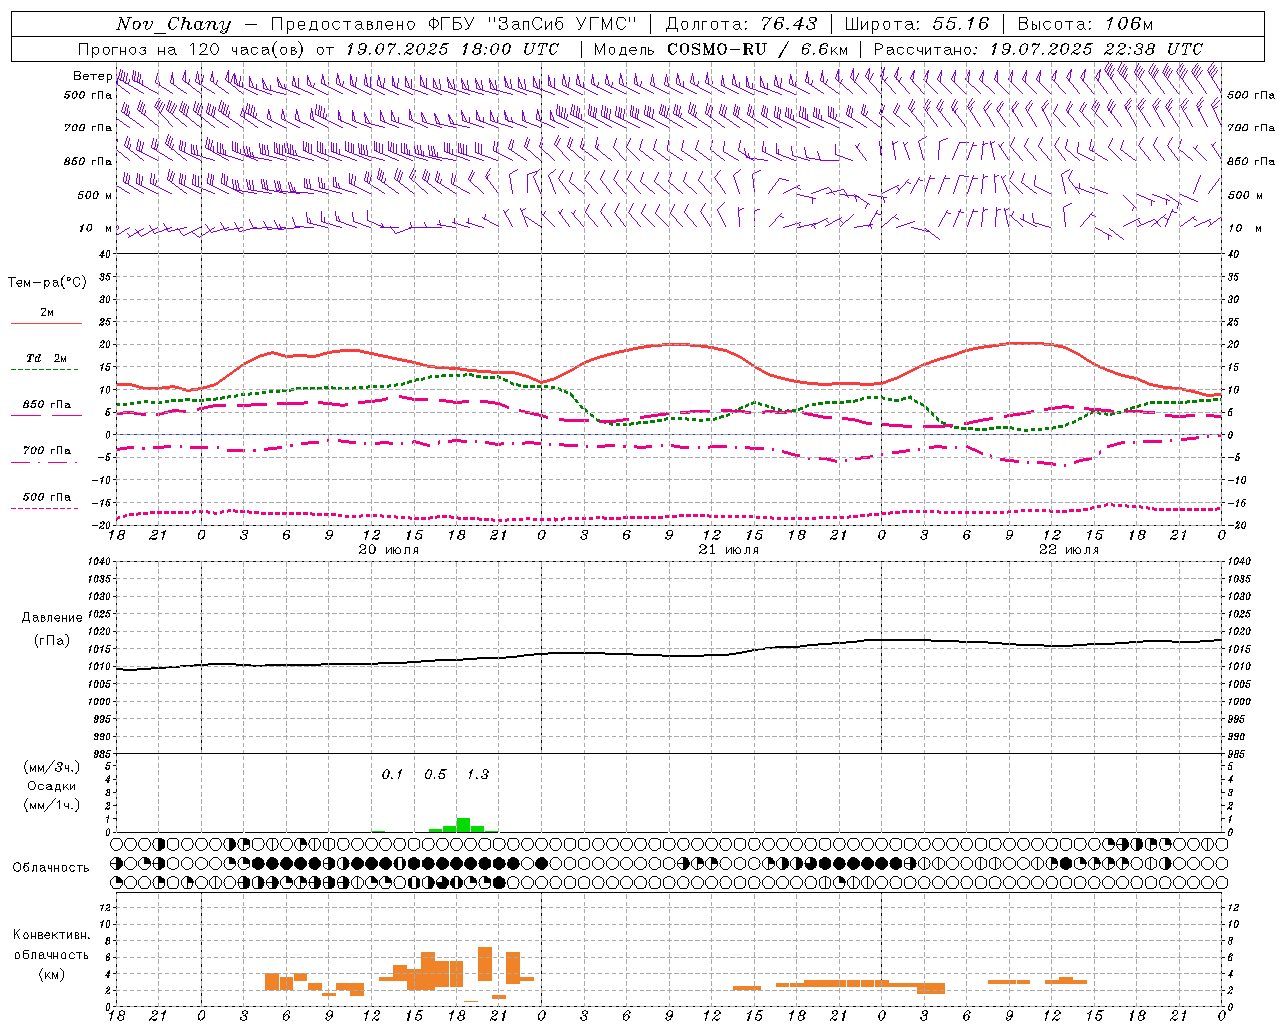Select forecast start "19.07.2025 18:00 UTC"

(452, 49)
